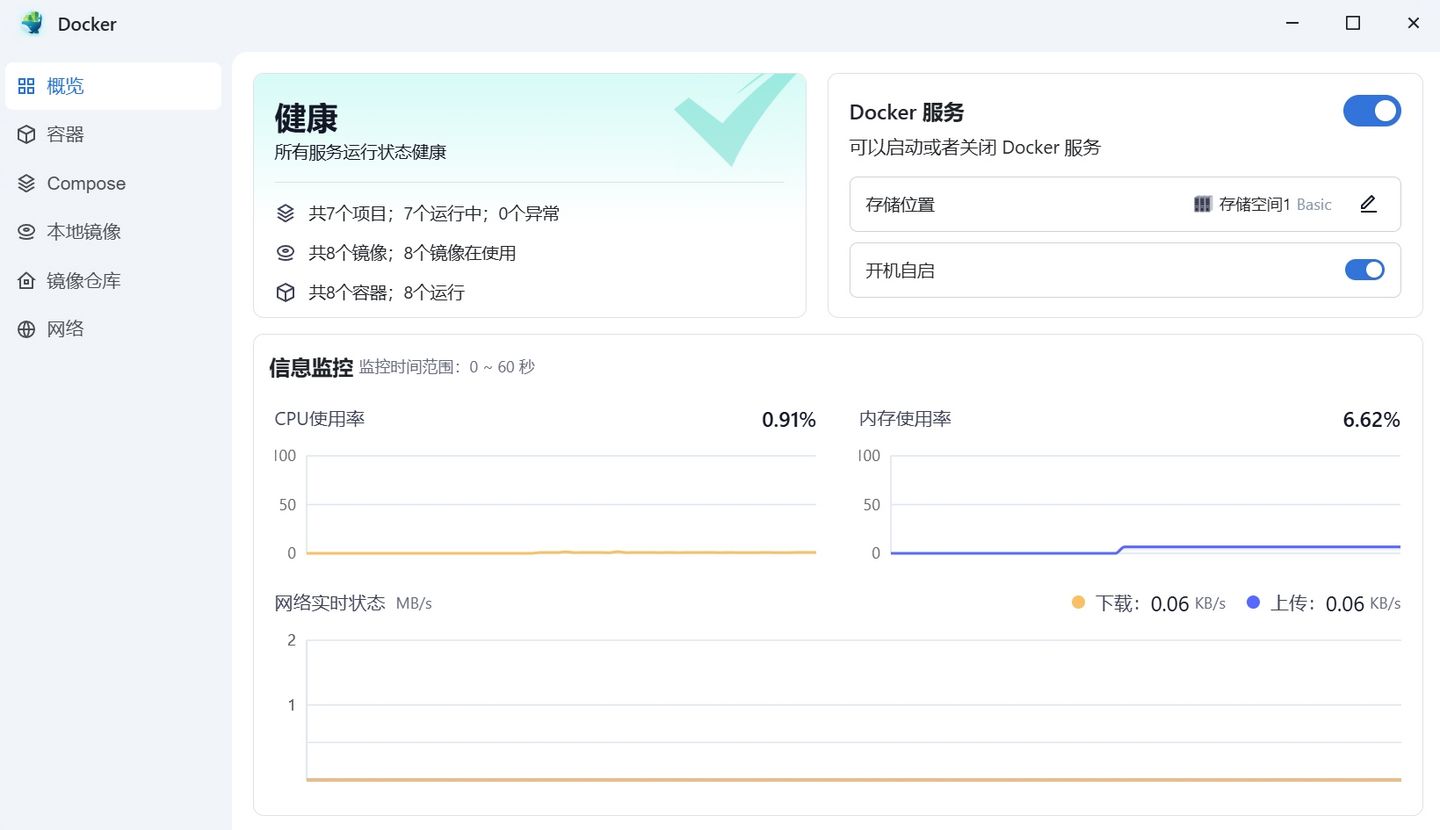Click the network globe icon in sidebar

(26, 329)
